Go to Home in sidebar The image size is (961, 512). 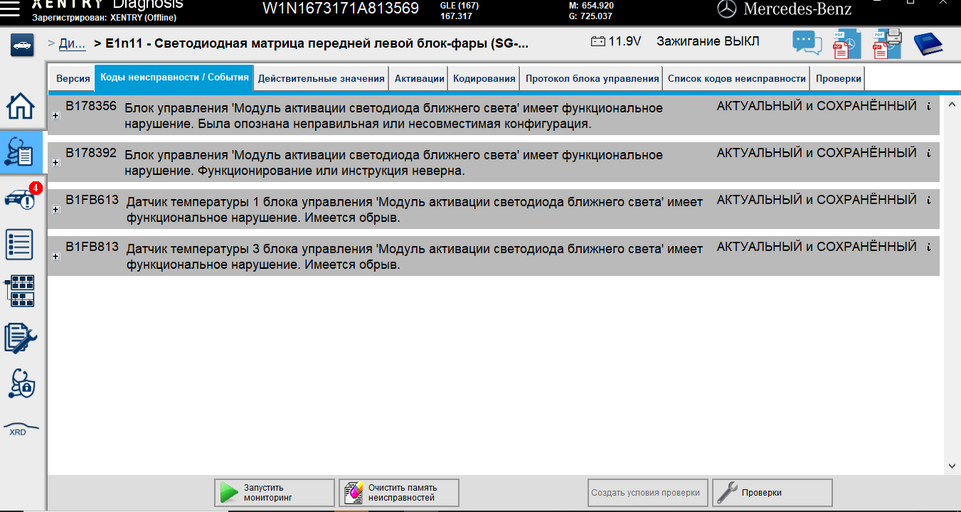click(21, 106)
